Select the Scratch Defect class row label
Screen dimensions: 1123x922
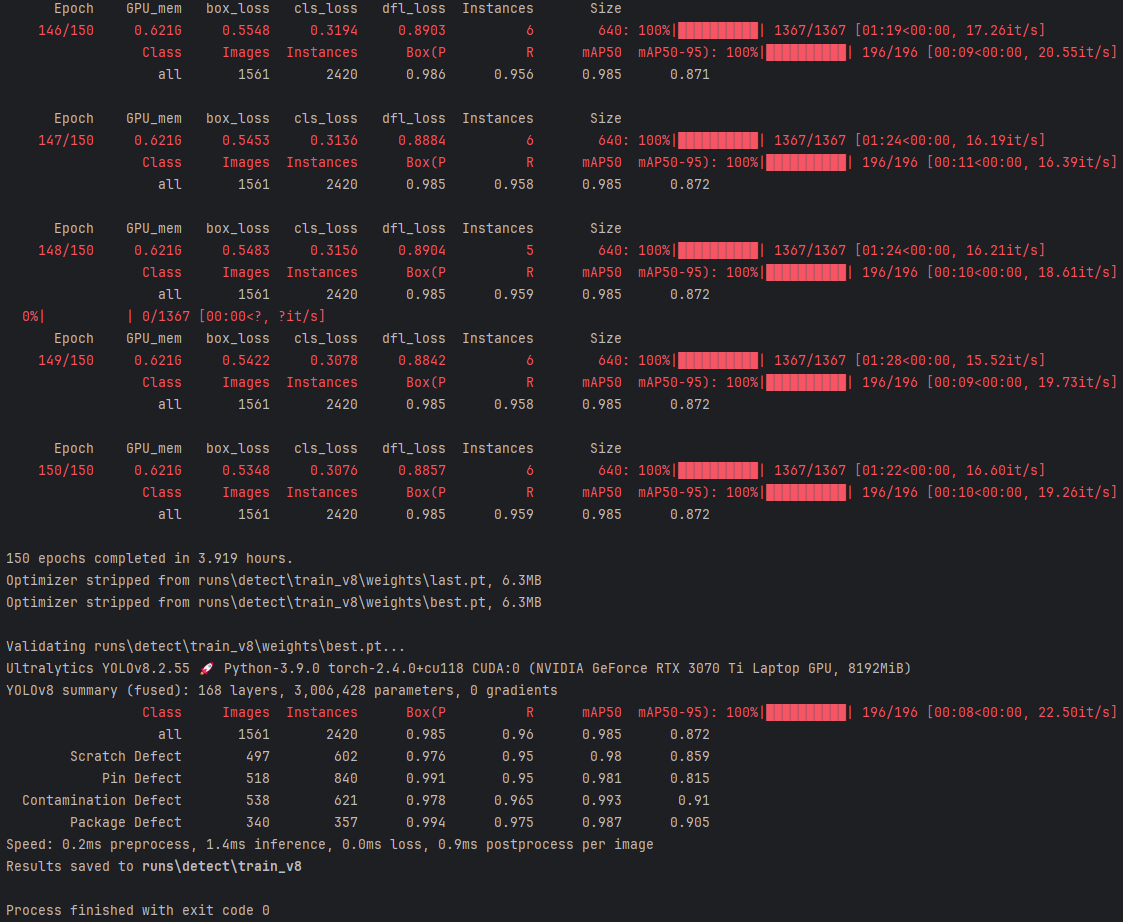(126, 756)
